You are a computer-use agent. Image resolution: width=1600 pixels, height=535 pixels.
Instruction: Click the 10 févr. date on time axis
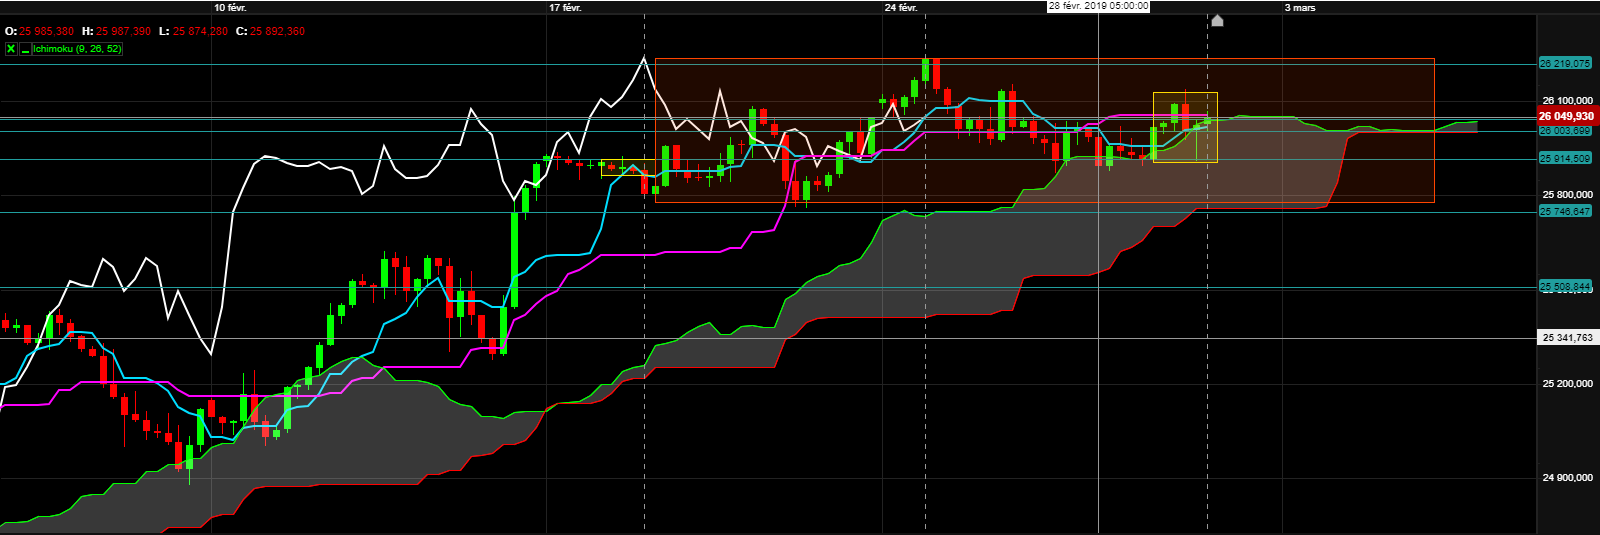(x=230, y=7)
